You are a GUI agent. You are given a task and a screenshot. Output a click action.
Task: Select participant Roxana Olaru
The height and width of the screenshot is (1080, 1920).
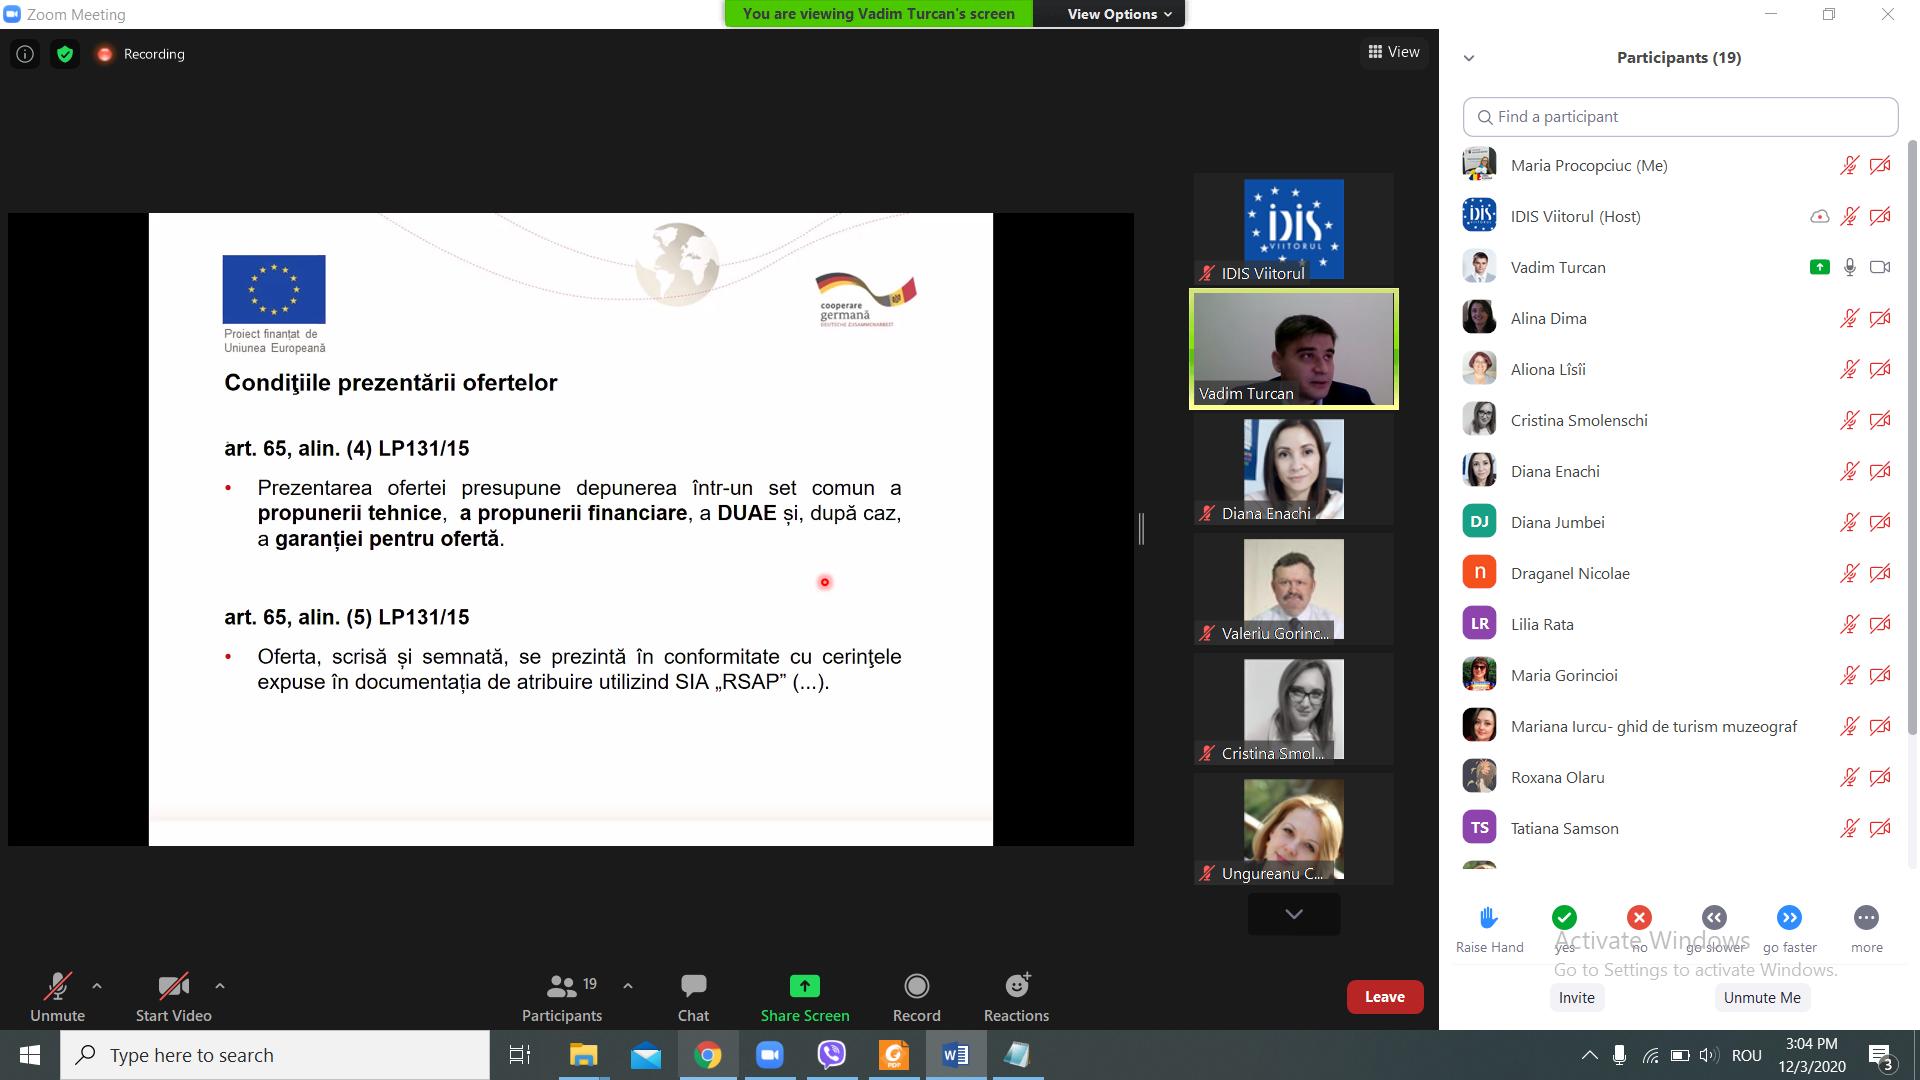tap(1680, 777)
